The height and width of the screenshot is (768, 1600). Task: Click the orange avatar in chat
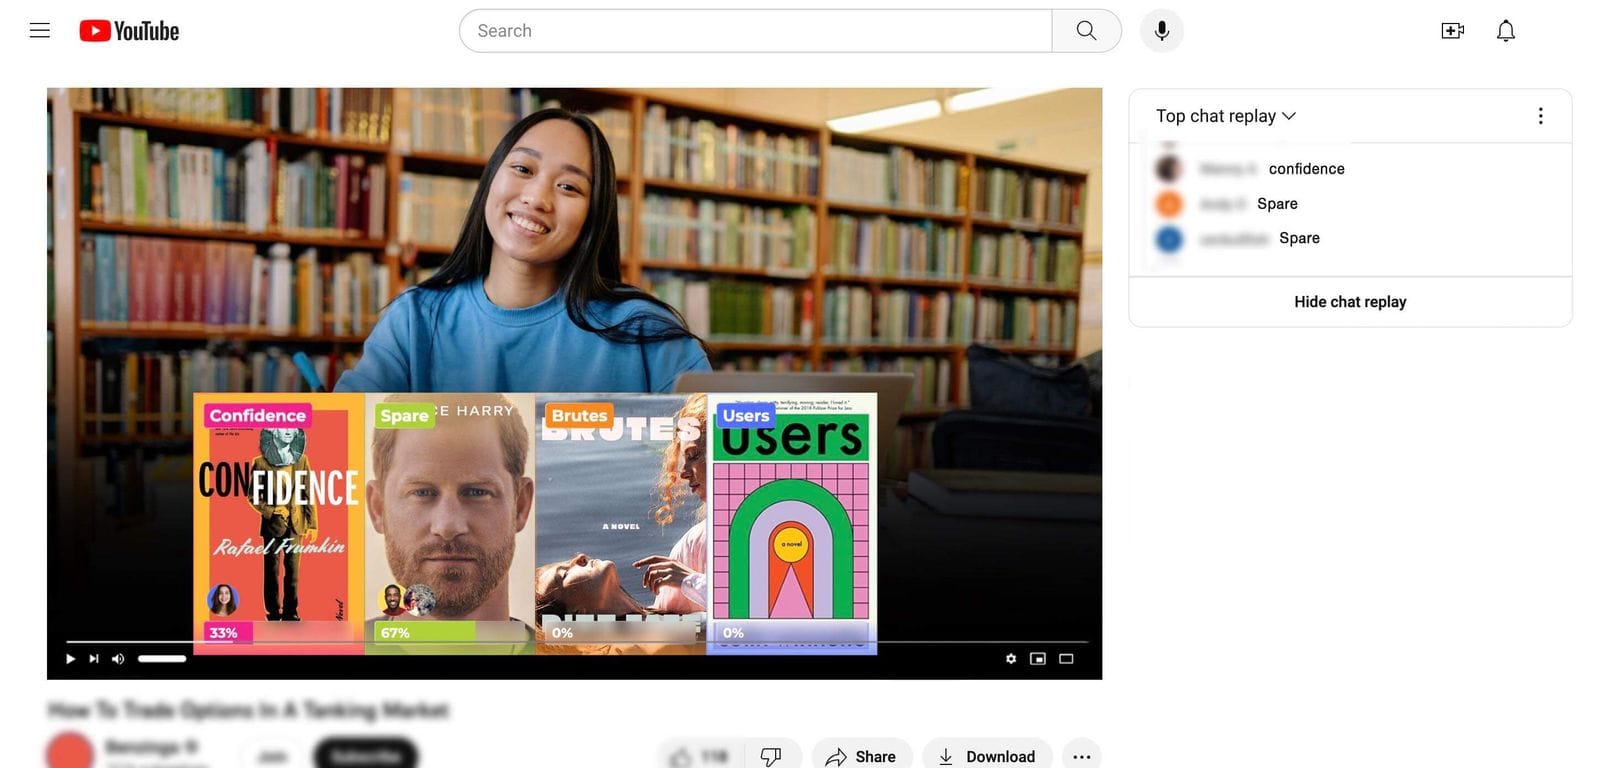pos(1169,204)
